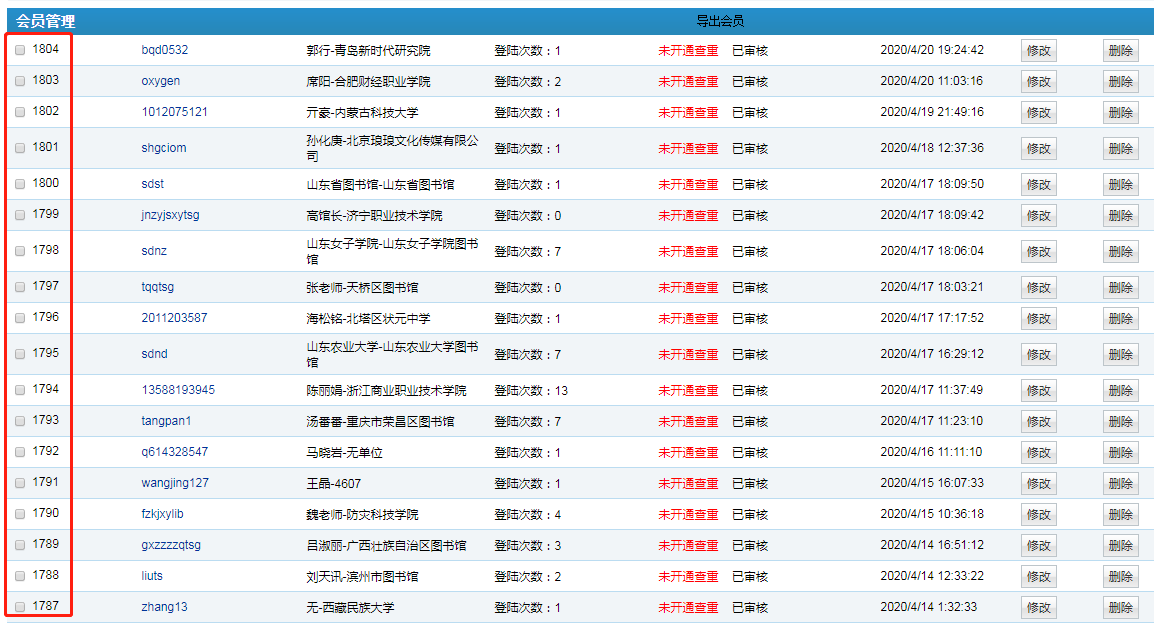
Task: Delete member liuts using 删除
Action: pos(1120,576)
